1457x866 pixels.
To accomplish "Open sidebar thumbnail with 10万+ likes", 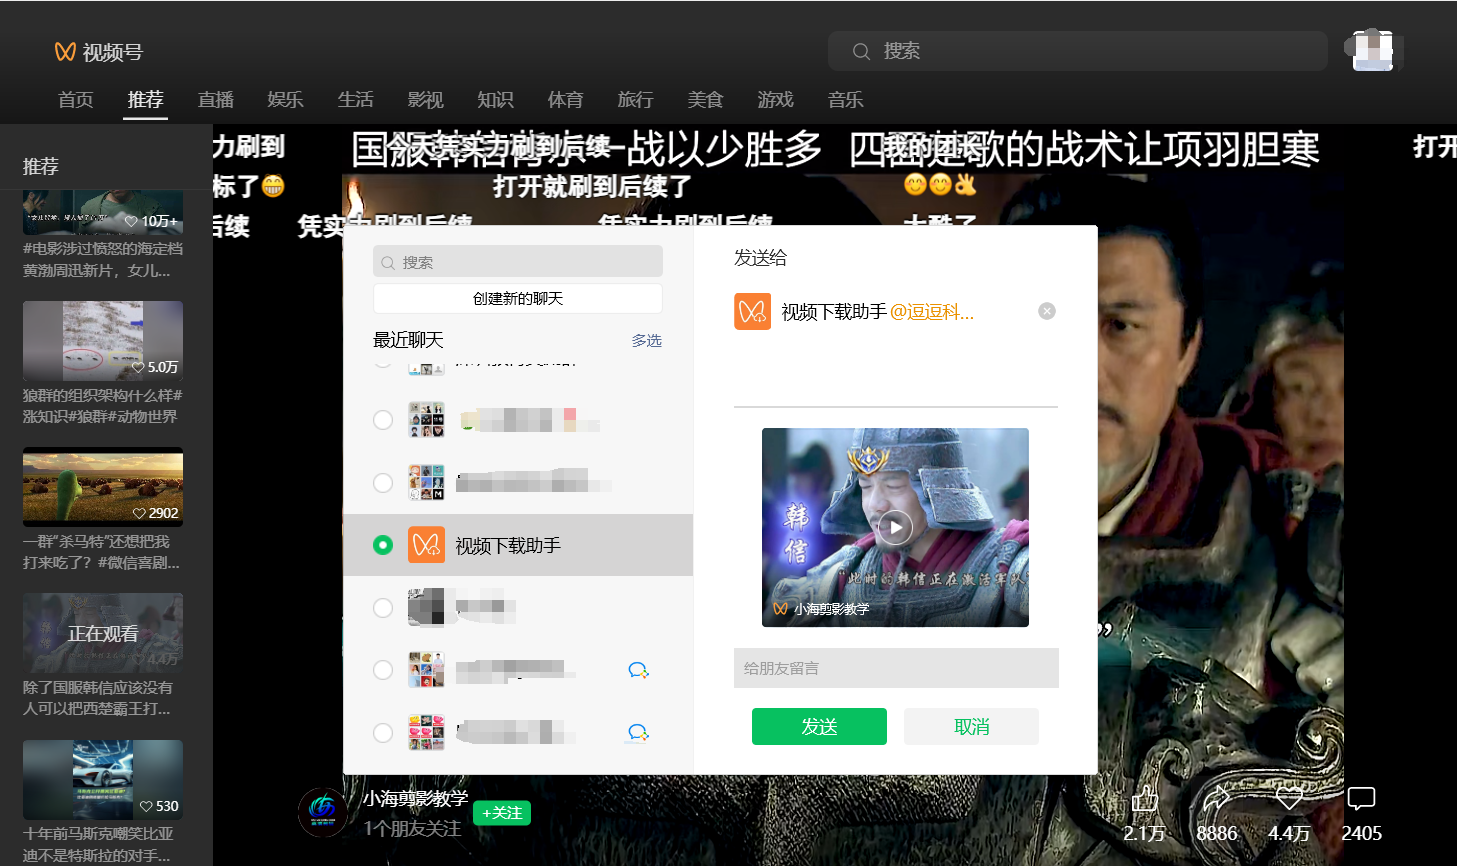I will [x=103, y=212].
